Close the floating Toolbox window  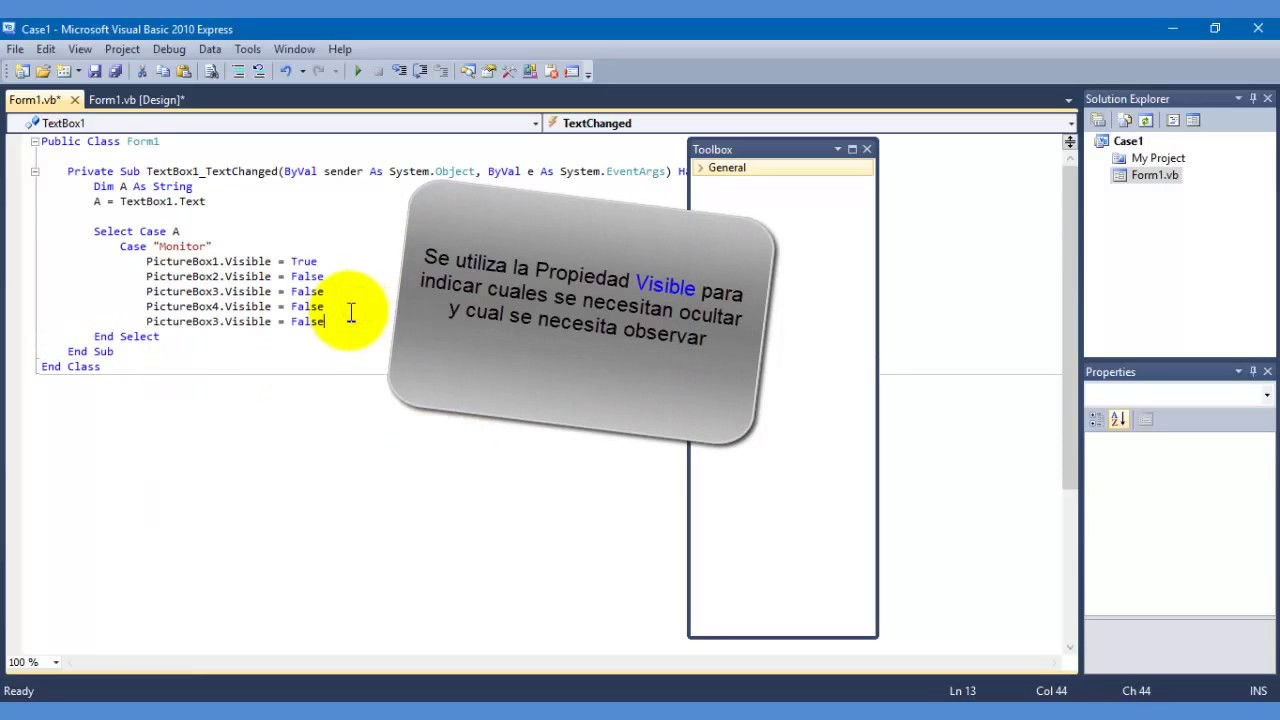[867, 149]
